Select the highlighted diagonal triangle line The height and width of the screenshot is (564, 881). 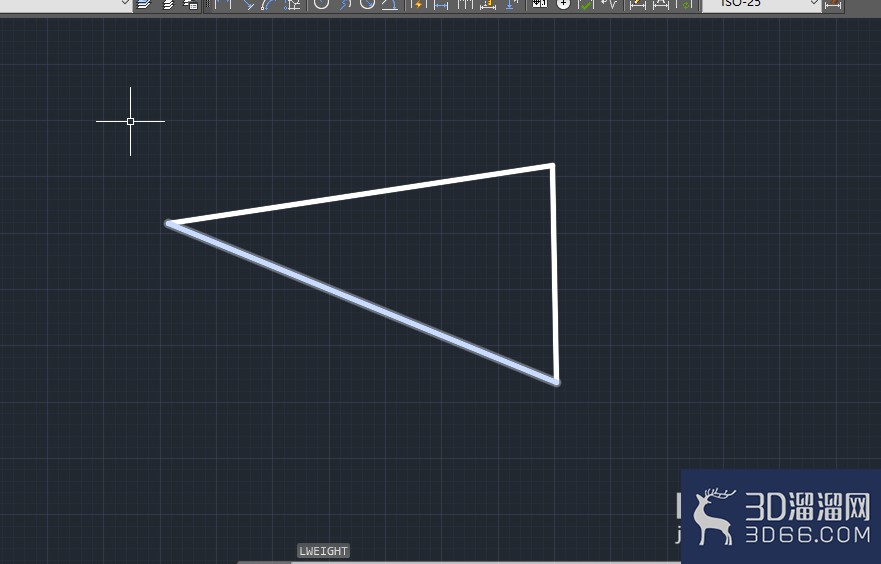[362, 303]
